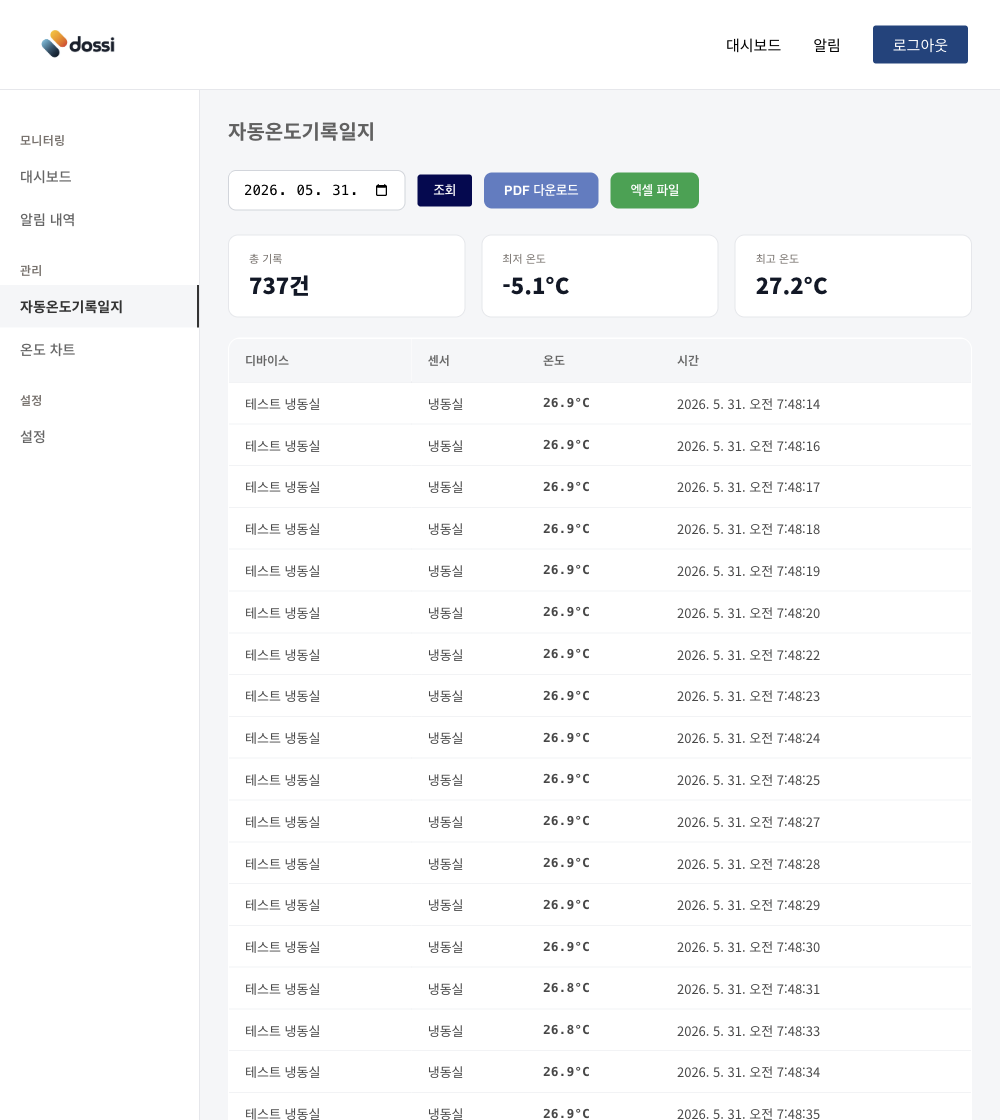Click the timestamp 오전 7:48:23
The height and width of the screenshot is (1120, 1000).
[749, 696]
